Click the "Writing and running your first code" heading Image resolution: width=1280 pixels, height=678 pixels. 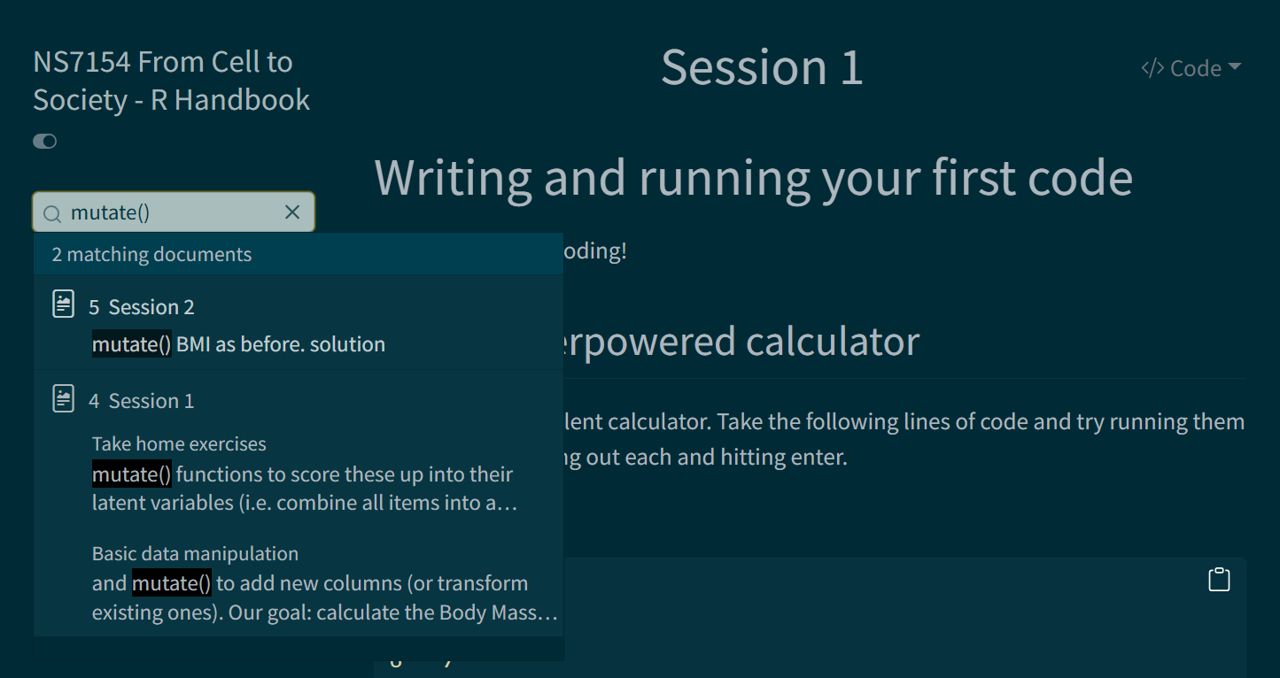point(753,178)
